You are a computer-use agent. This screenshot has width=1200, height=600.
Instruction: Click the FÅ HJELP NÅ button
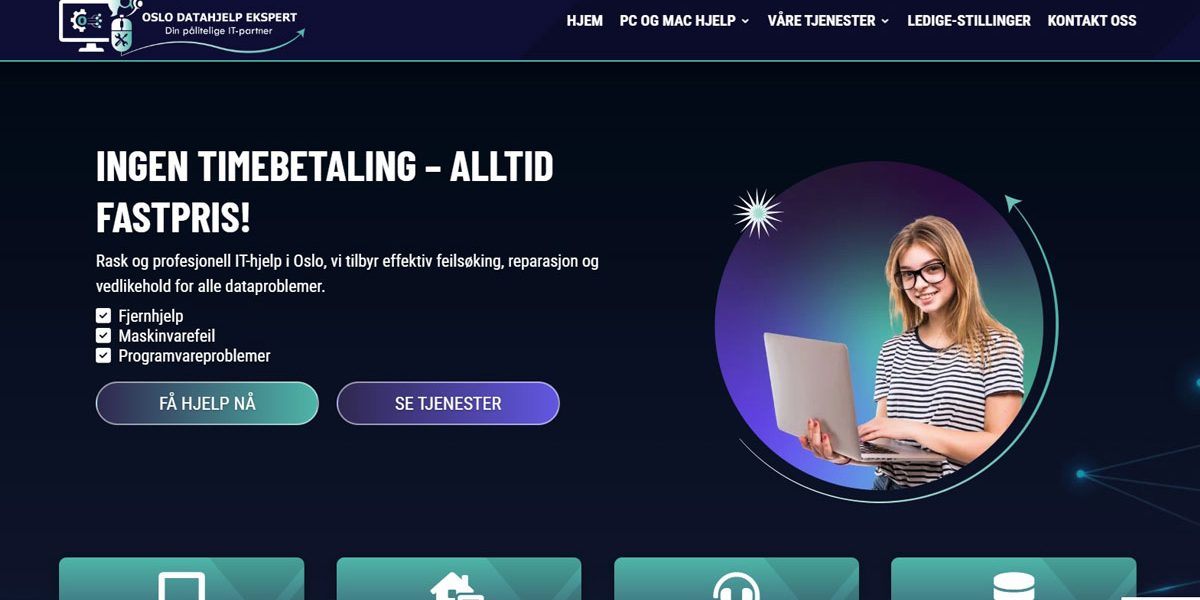pyautogui.click(x=207, y=403)
